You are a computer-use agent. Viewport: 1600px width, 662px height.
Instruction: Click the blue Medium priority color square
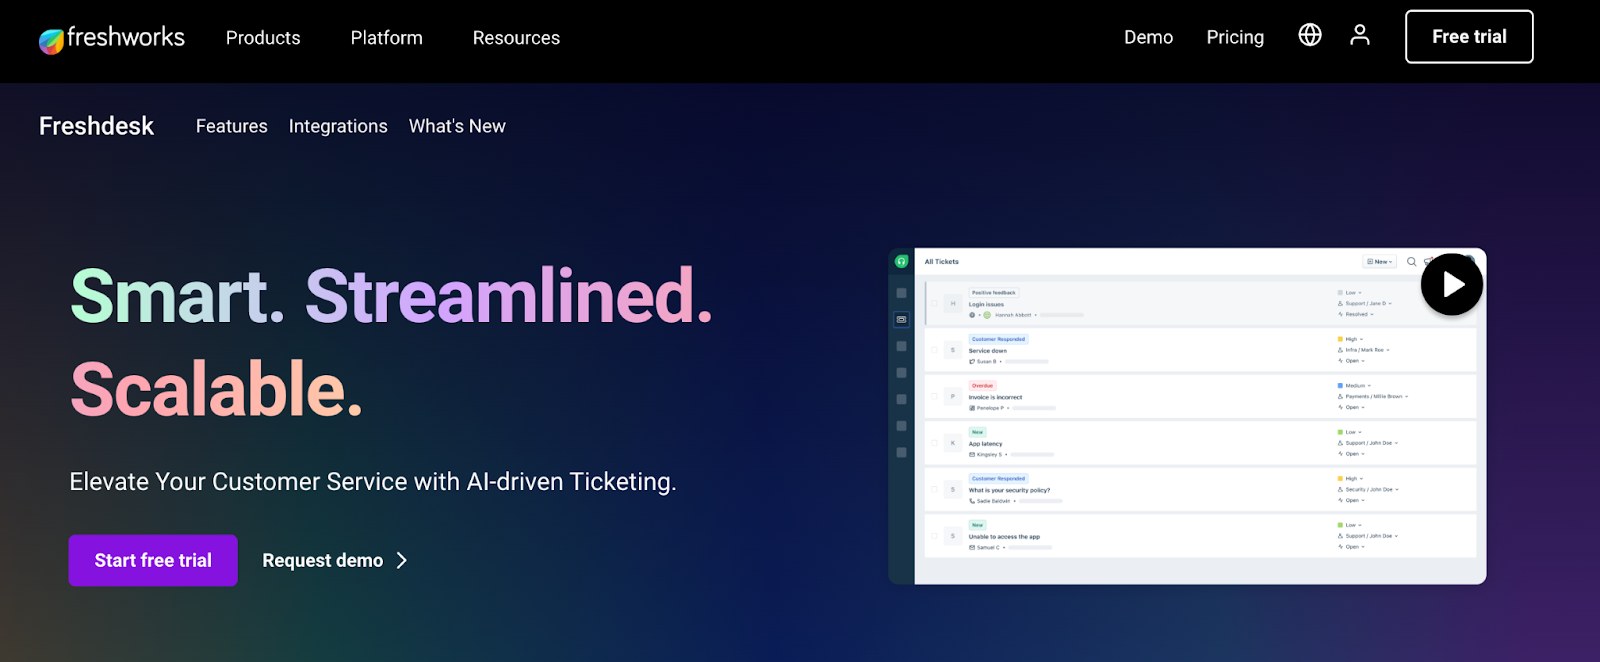pyautogui.click(x=1340, y=385)
